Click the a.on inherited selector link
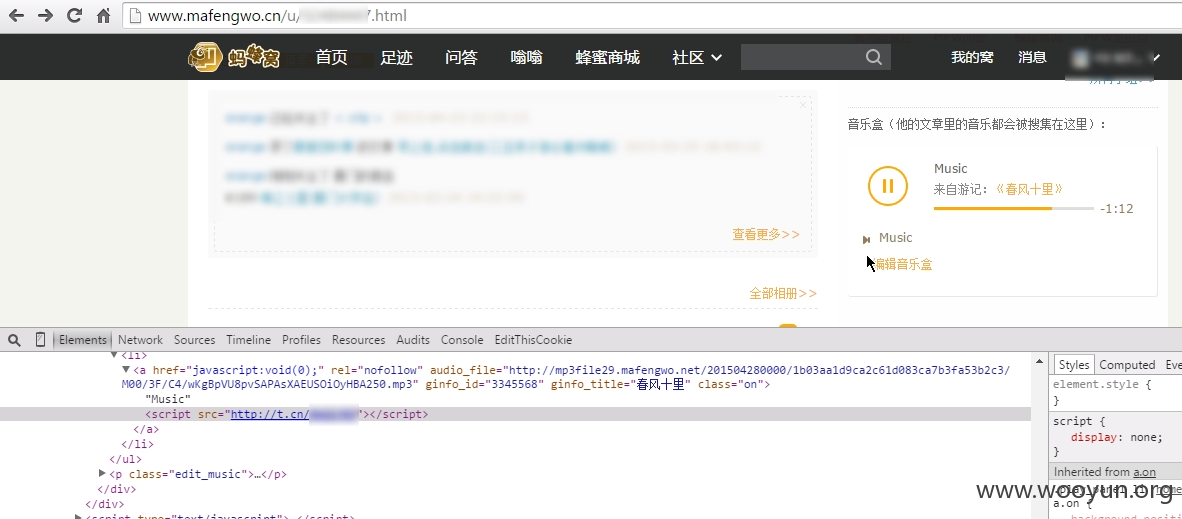 pos(1144,471)
